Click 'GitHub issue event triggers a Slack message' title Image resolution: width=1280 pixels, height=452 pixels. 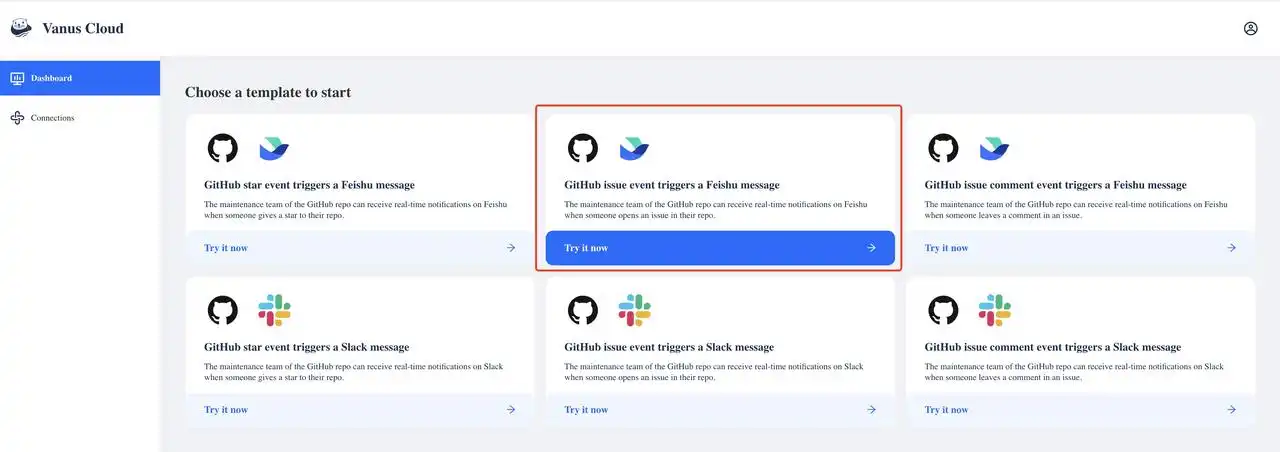click(x=669, y=347)
